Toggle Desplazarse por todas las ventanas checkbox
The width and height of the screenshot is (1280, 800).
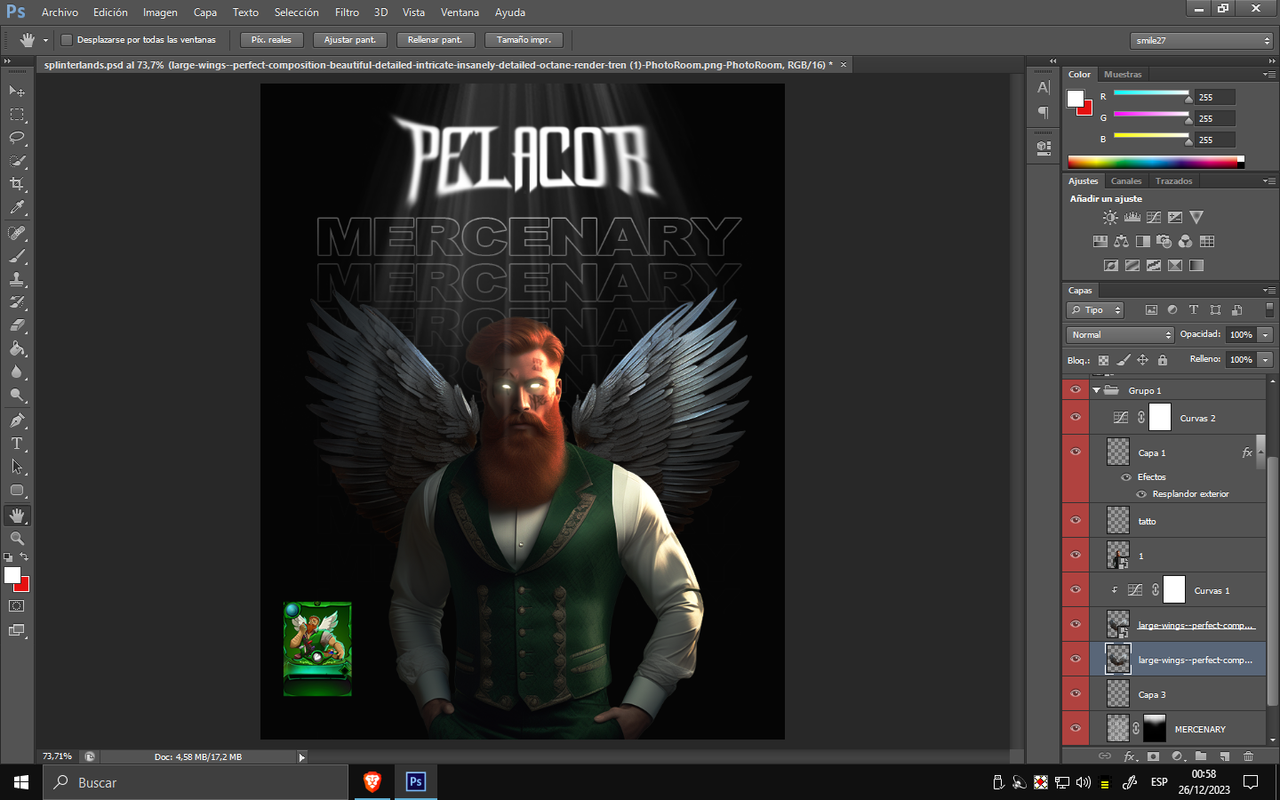[67, 40]
